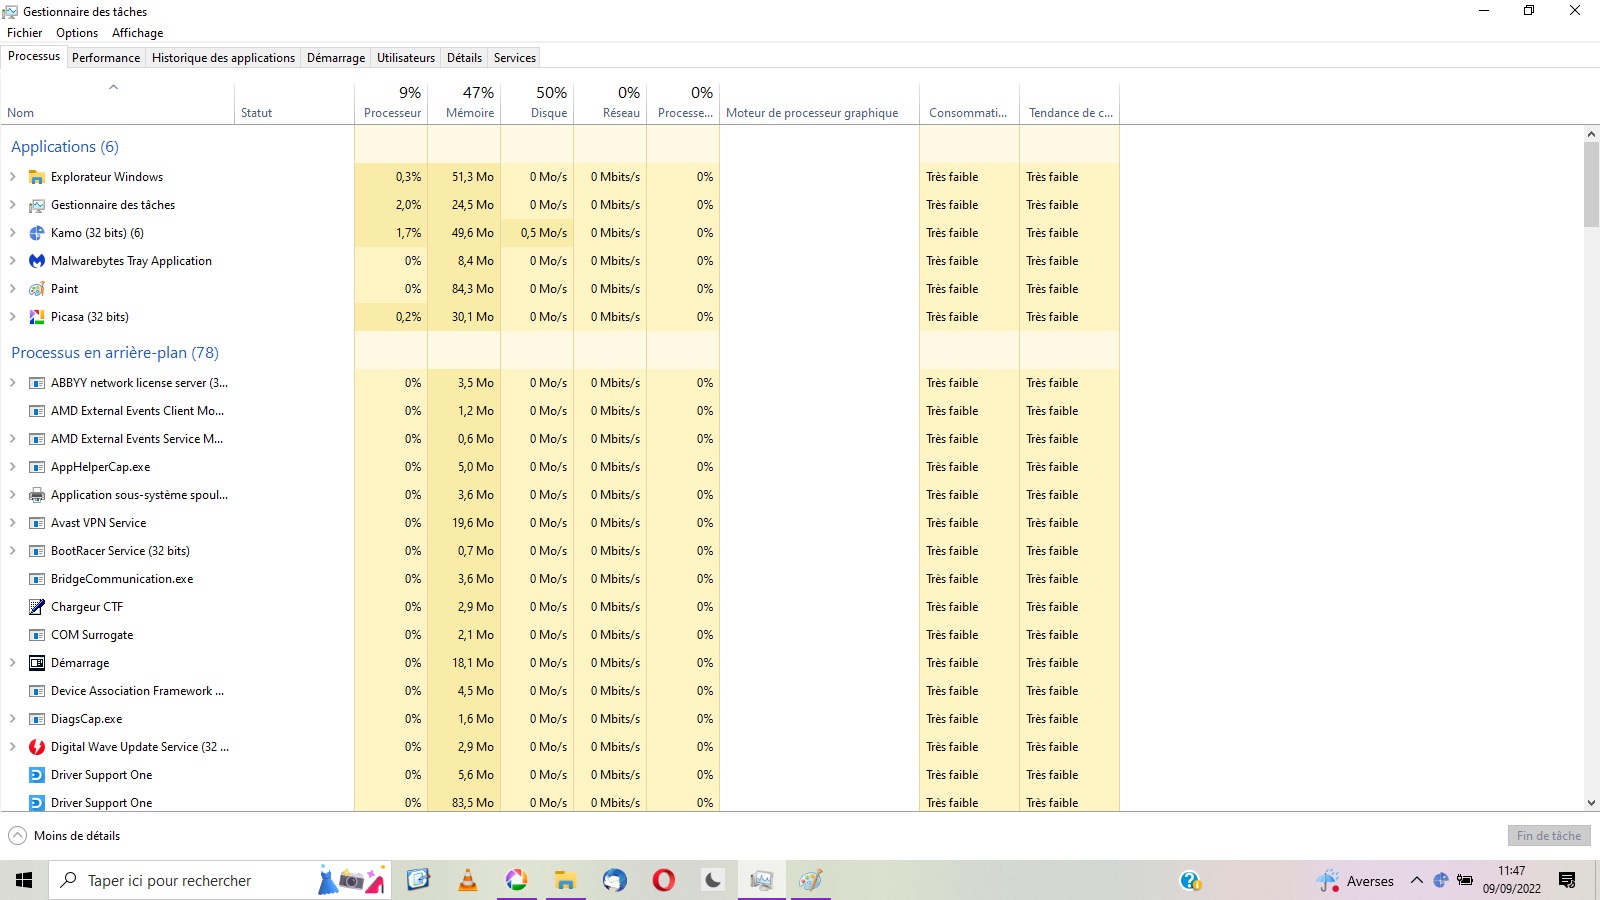Click the Démarrage process icon

coord(37,663)
